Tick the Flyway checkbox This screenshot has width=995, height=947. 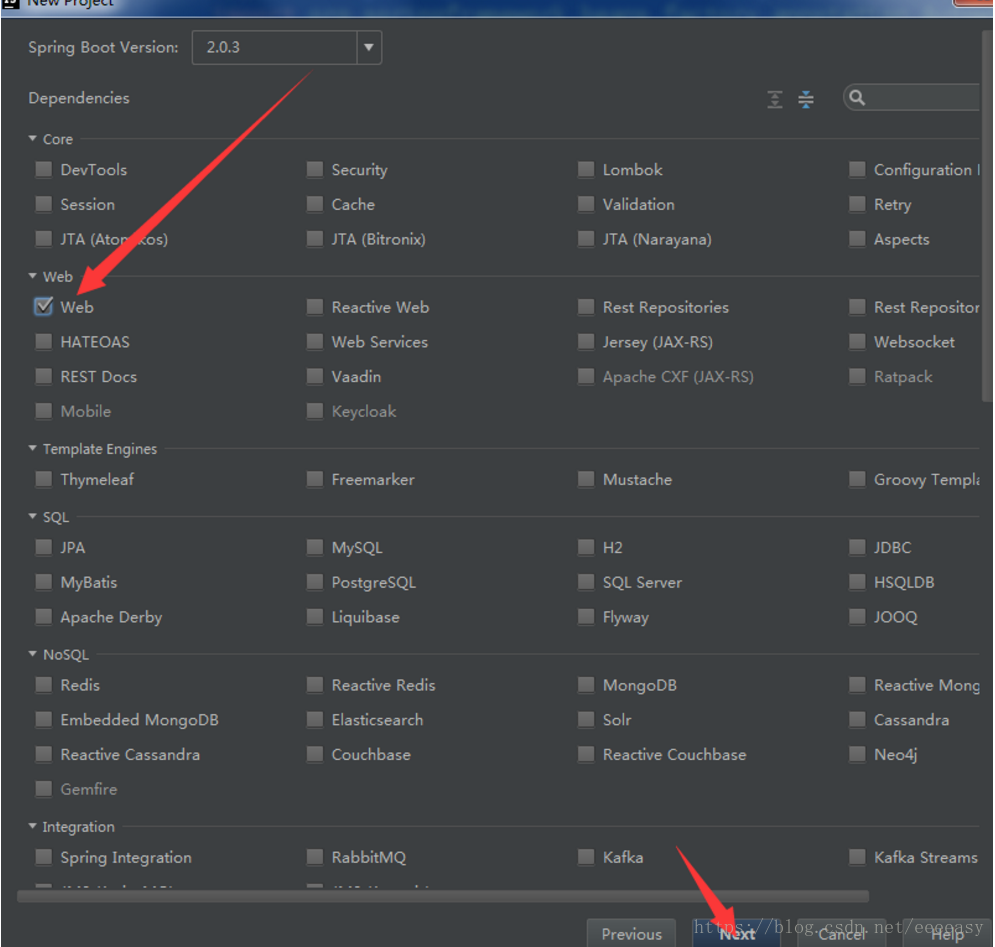click(586, 616)
